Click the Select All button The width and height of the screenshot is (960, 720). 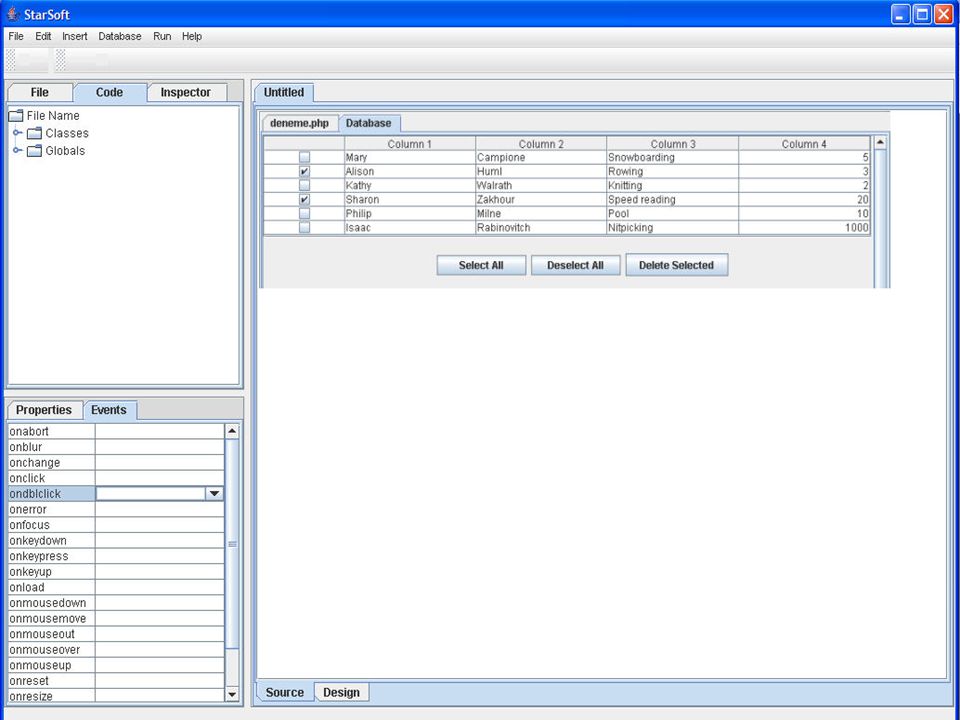481,265
